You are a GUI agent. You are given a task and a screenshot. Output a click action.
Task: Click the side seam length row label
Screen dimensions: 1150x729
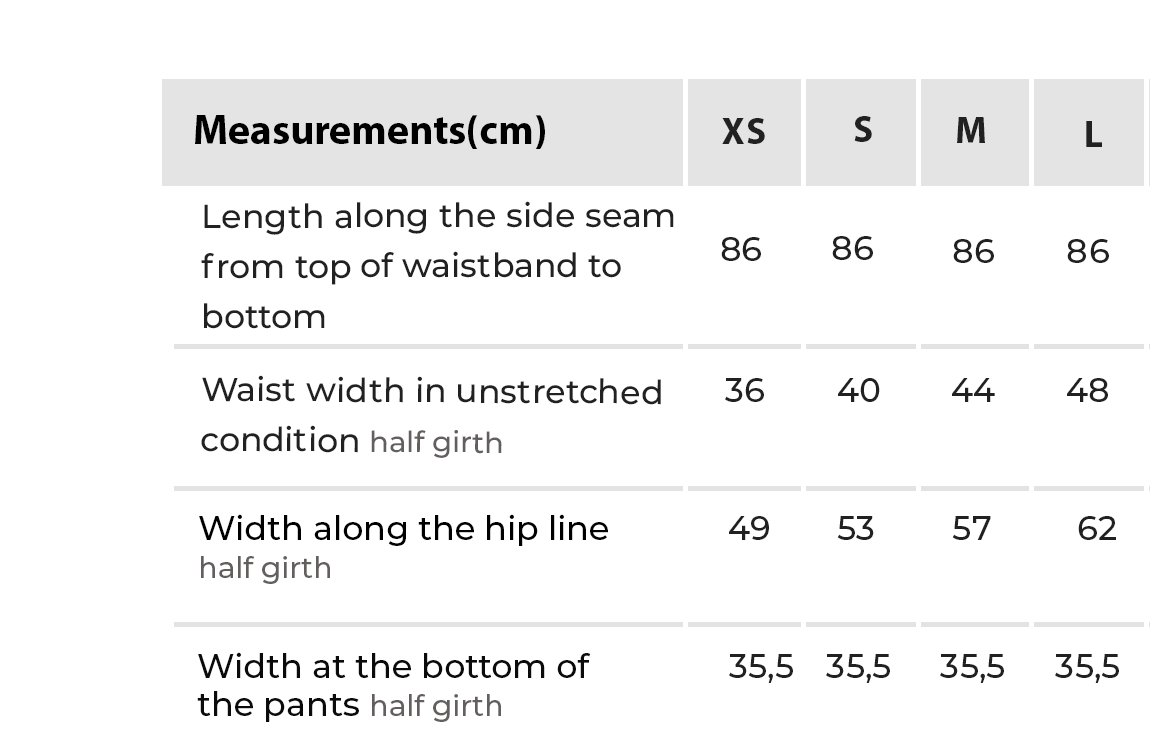(438, 266)
